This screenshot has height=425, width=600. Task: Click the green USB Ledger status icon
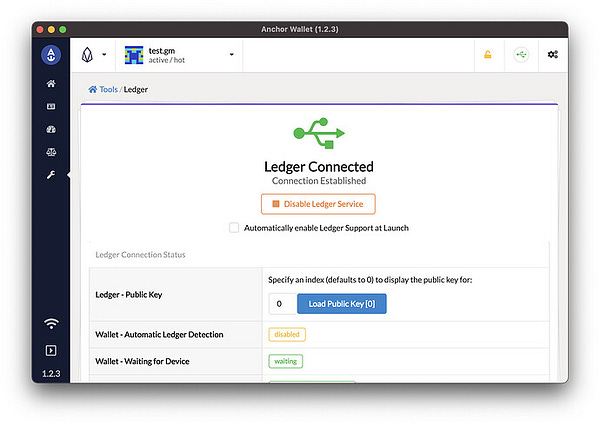[521, 55]
